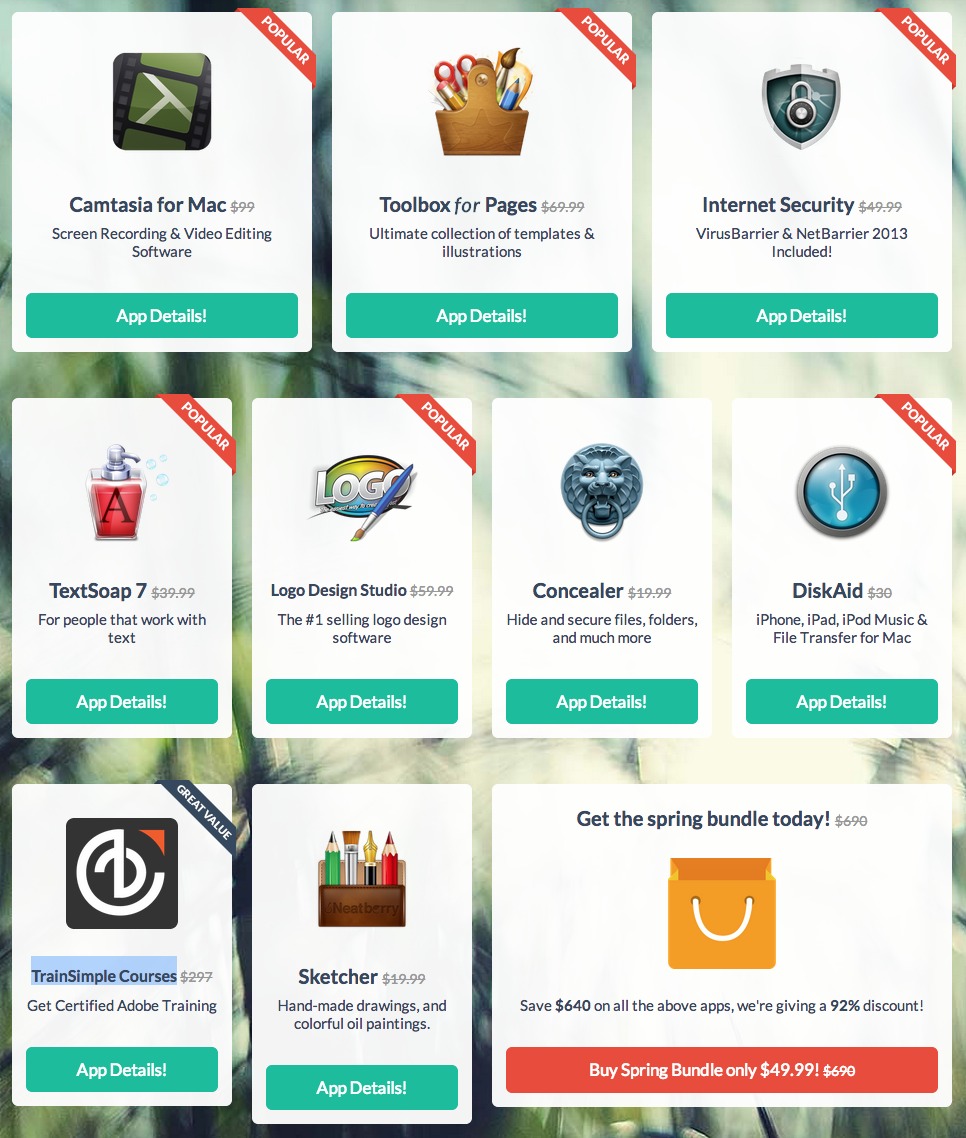Open App Details for TextSoap 7
Screen dimensions: 966x1138
pyautogui.click(x=122, y=702)
